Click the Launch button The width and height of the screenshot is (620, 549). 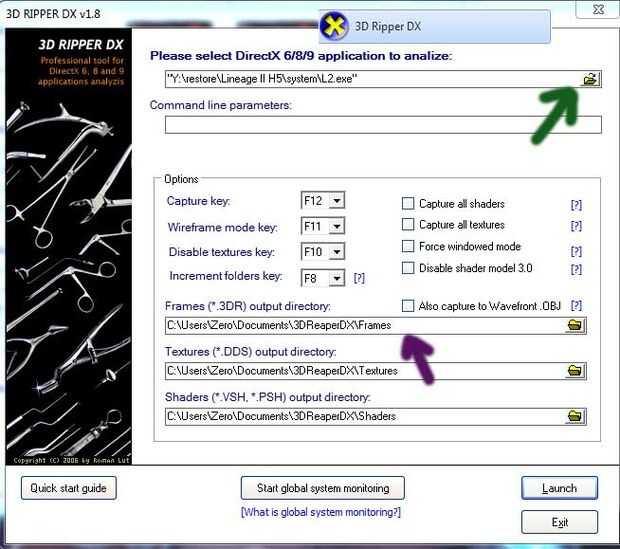click(559, 488)
